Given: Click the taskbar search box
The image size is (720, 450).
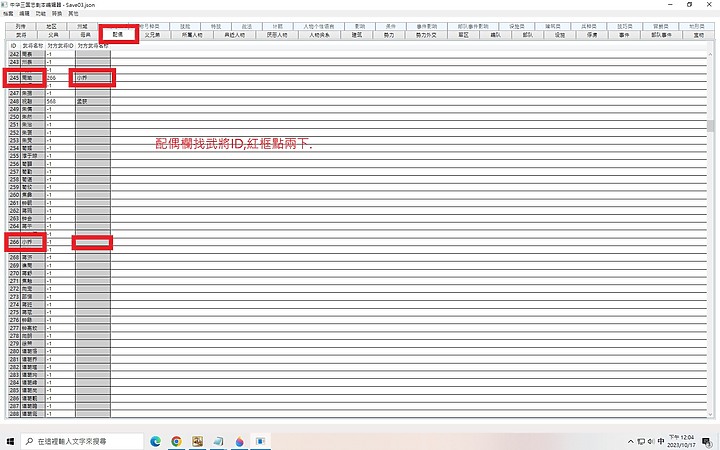Looking at the screenshot, I should [83, 441].
